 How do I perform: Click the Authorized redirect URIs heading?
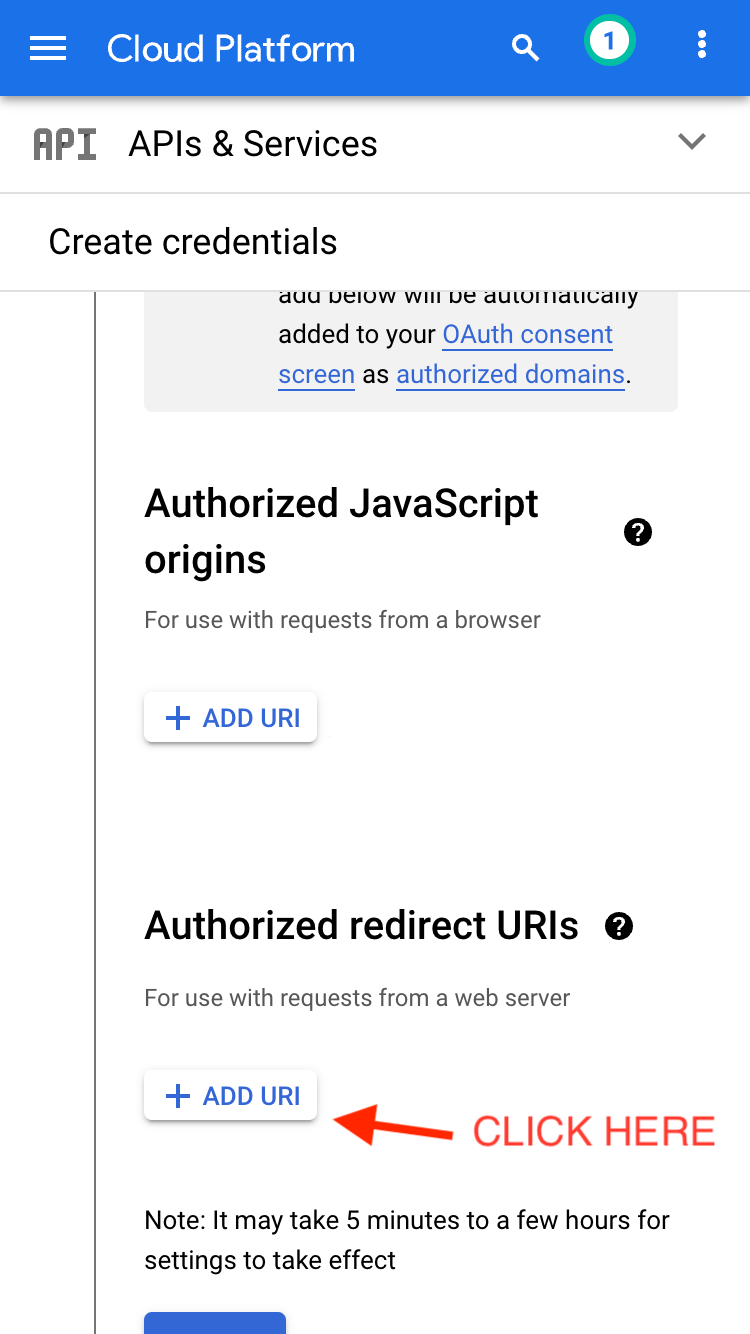[x=361, y=926]
